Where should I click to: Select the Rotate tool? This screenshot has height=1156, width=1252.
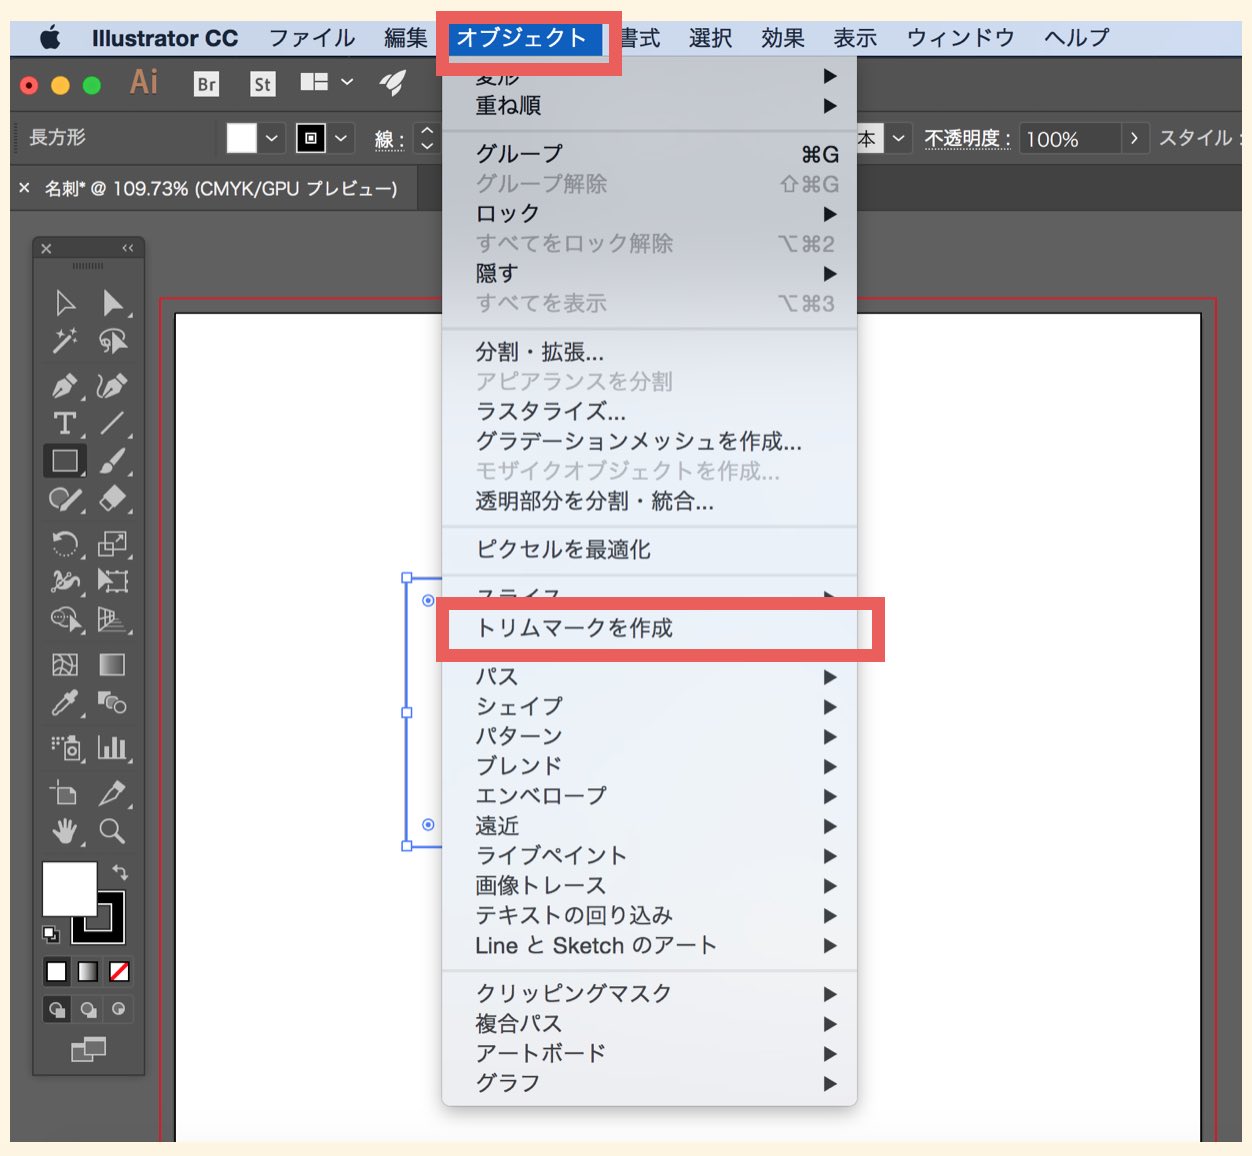[65, 544]
